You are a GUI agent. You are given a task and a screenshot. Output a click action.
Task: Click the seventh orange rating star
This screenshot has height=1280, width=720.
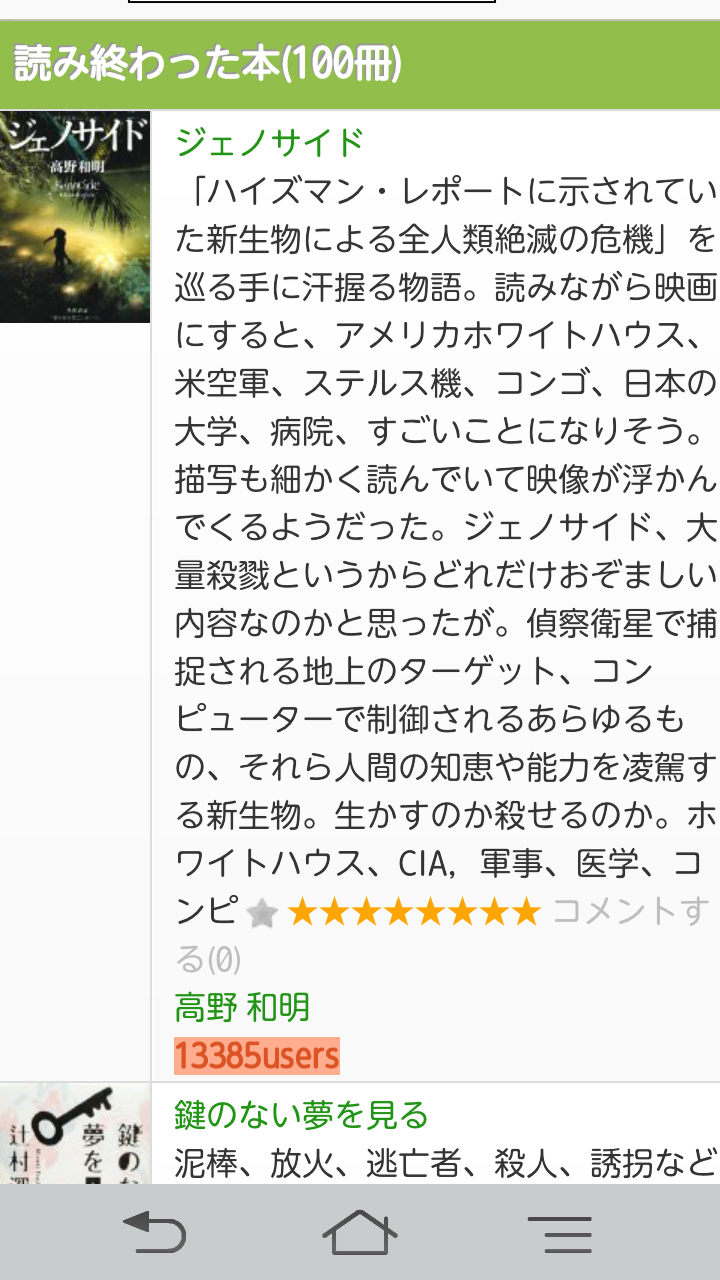click(492, 912)
